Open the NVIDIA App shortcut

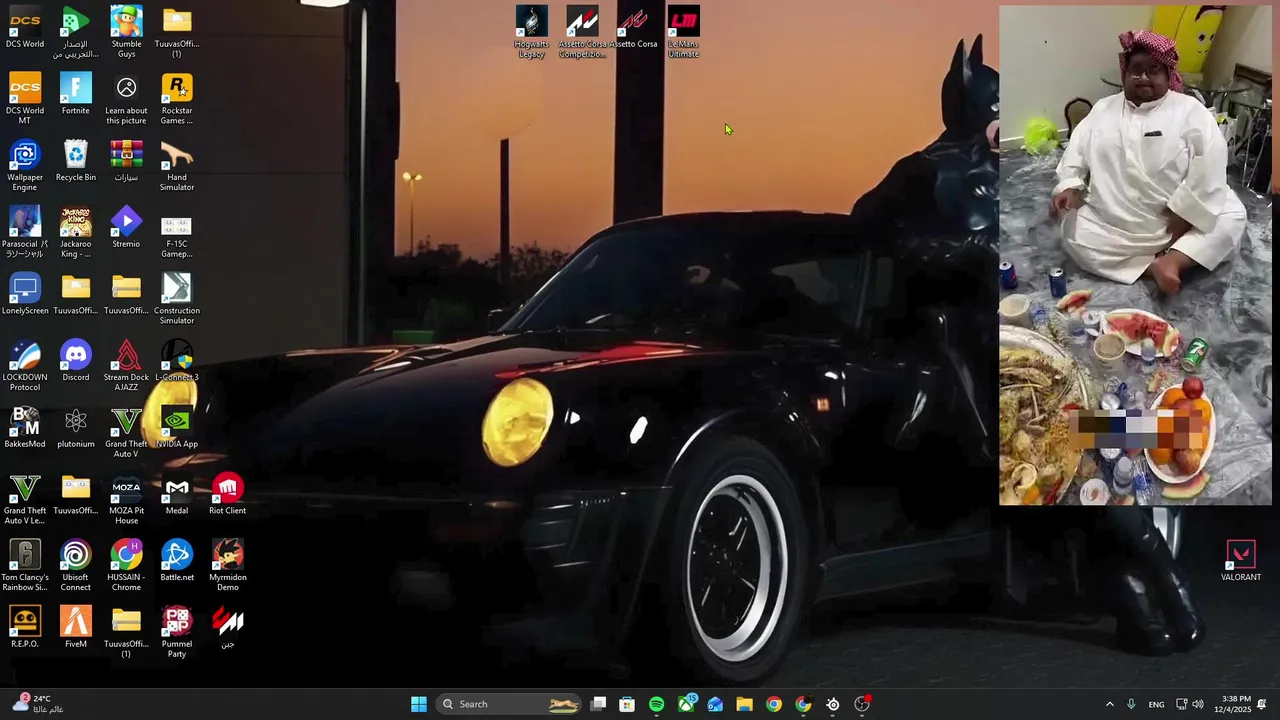click(177, 427)
